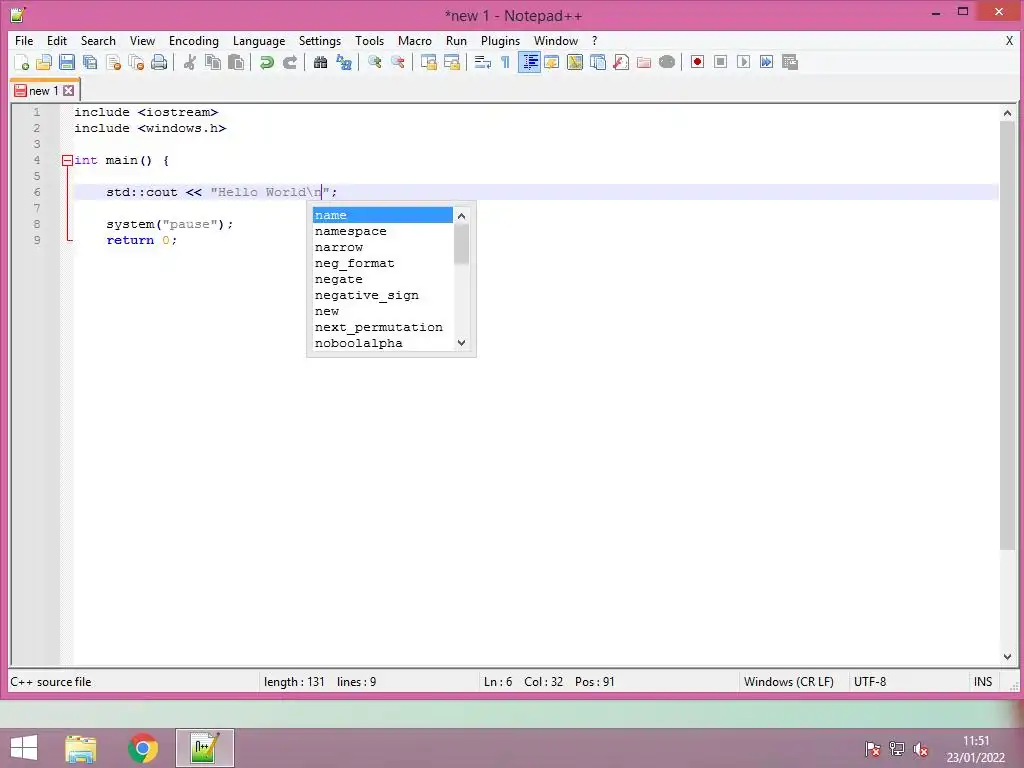Click the Close All toolbar icon
The height and width of the screenshot is (768, 1024).
tap(136, 62)
